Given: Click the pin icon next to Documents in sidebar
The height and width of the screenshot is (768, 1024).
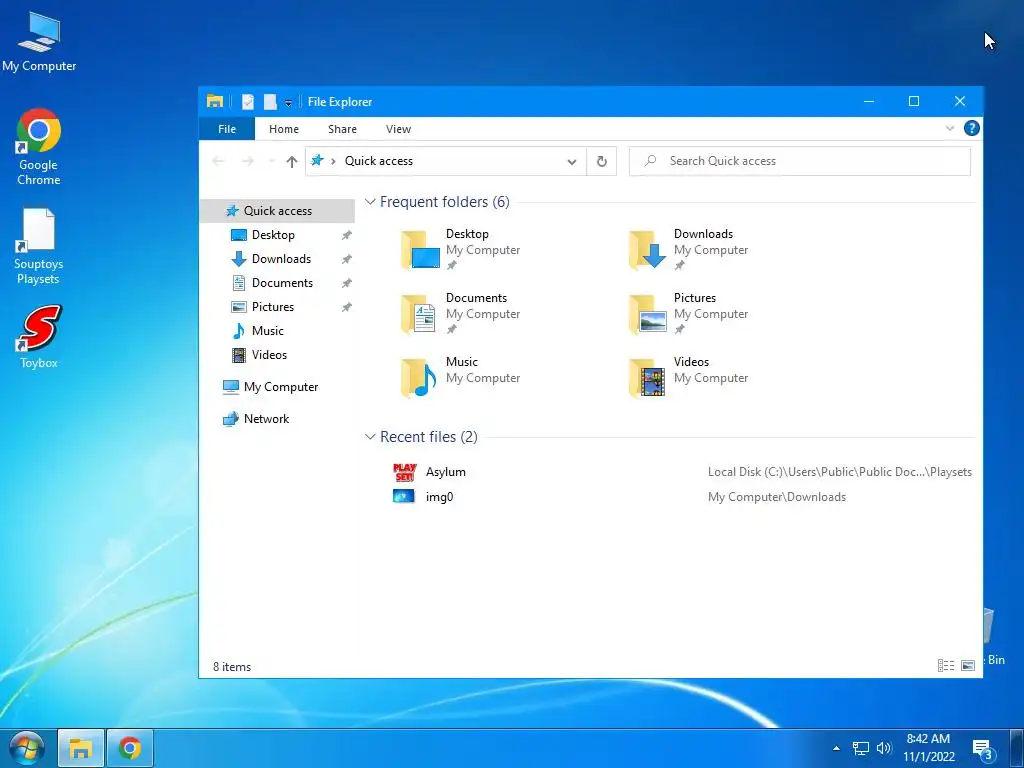Looking at the screenshot, I should (x=346, y=283).
